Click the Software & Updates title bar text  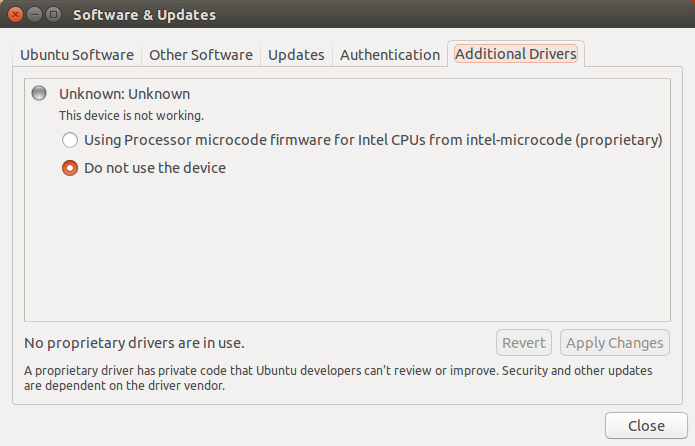point(144,15)
